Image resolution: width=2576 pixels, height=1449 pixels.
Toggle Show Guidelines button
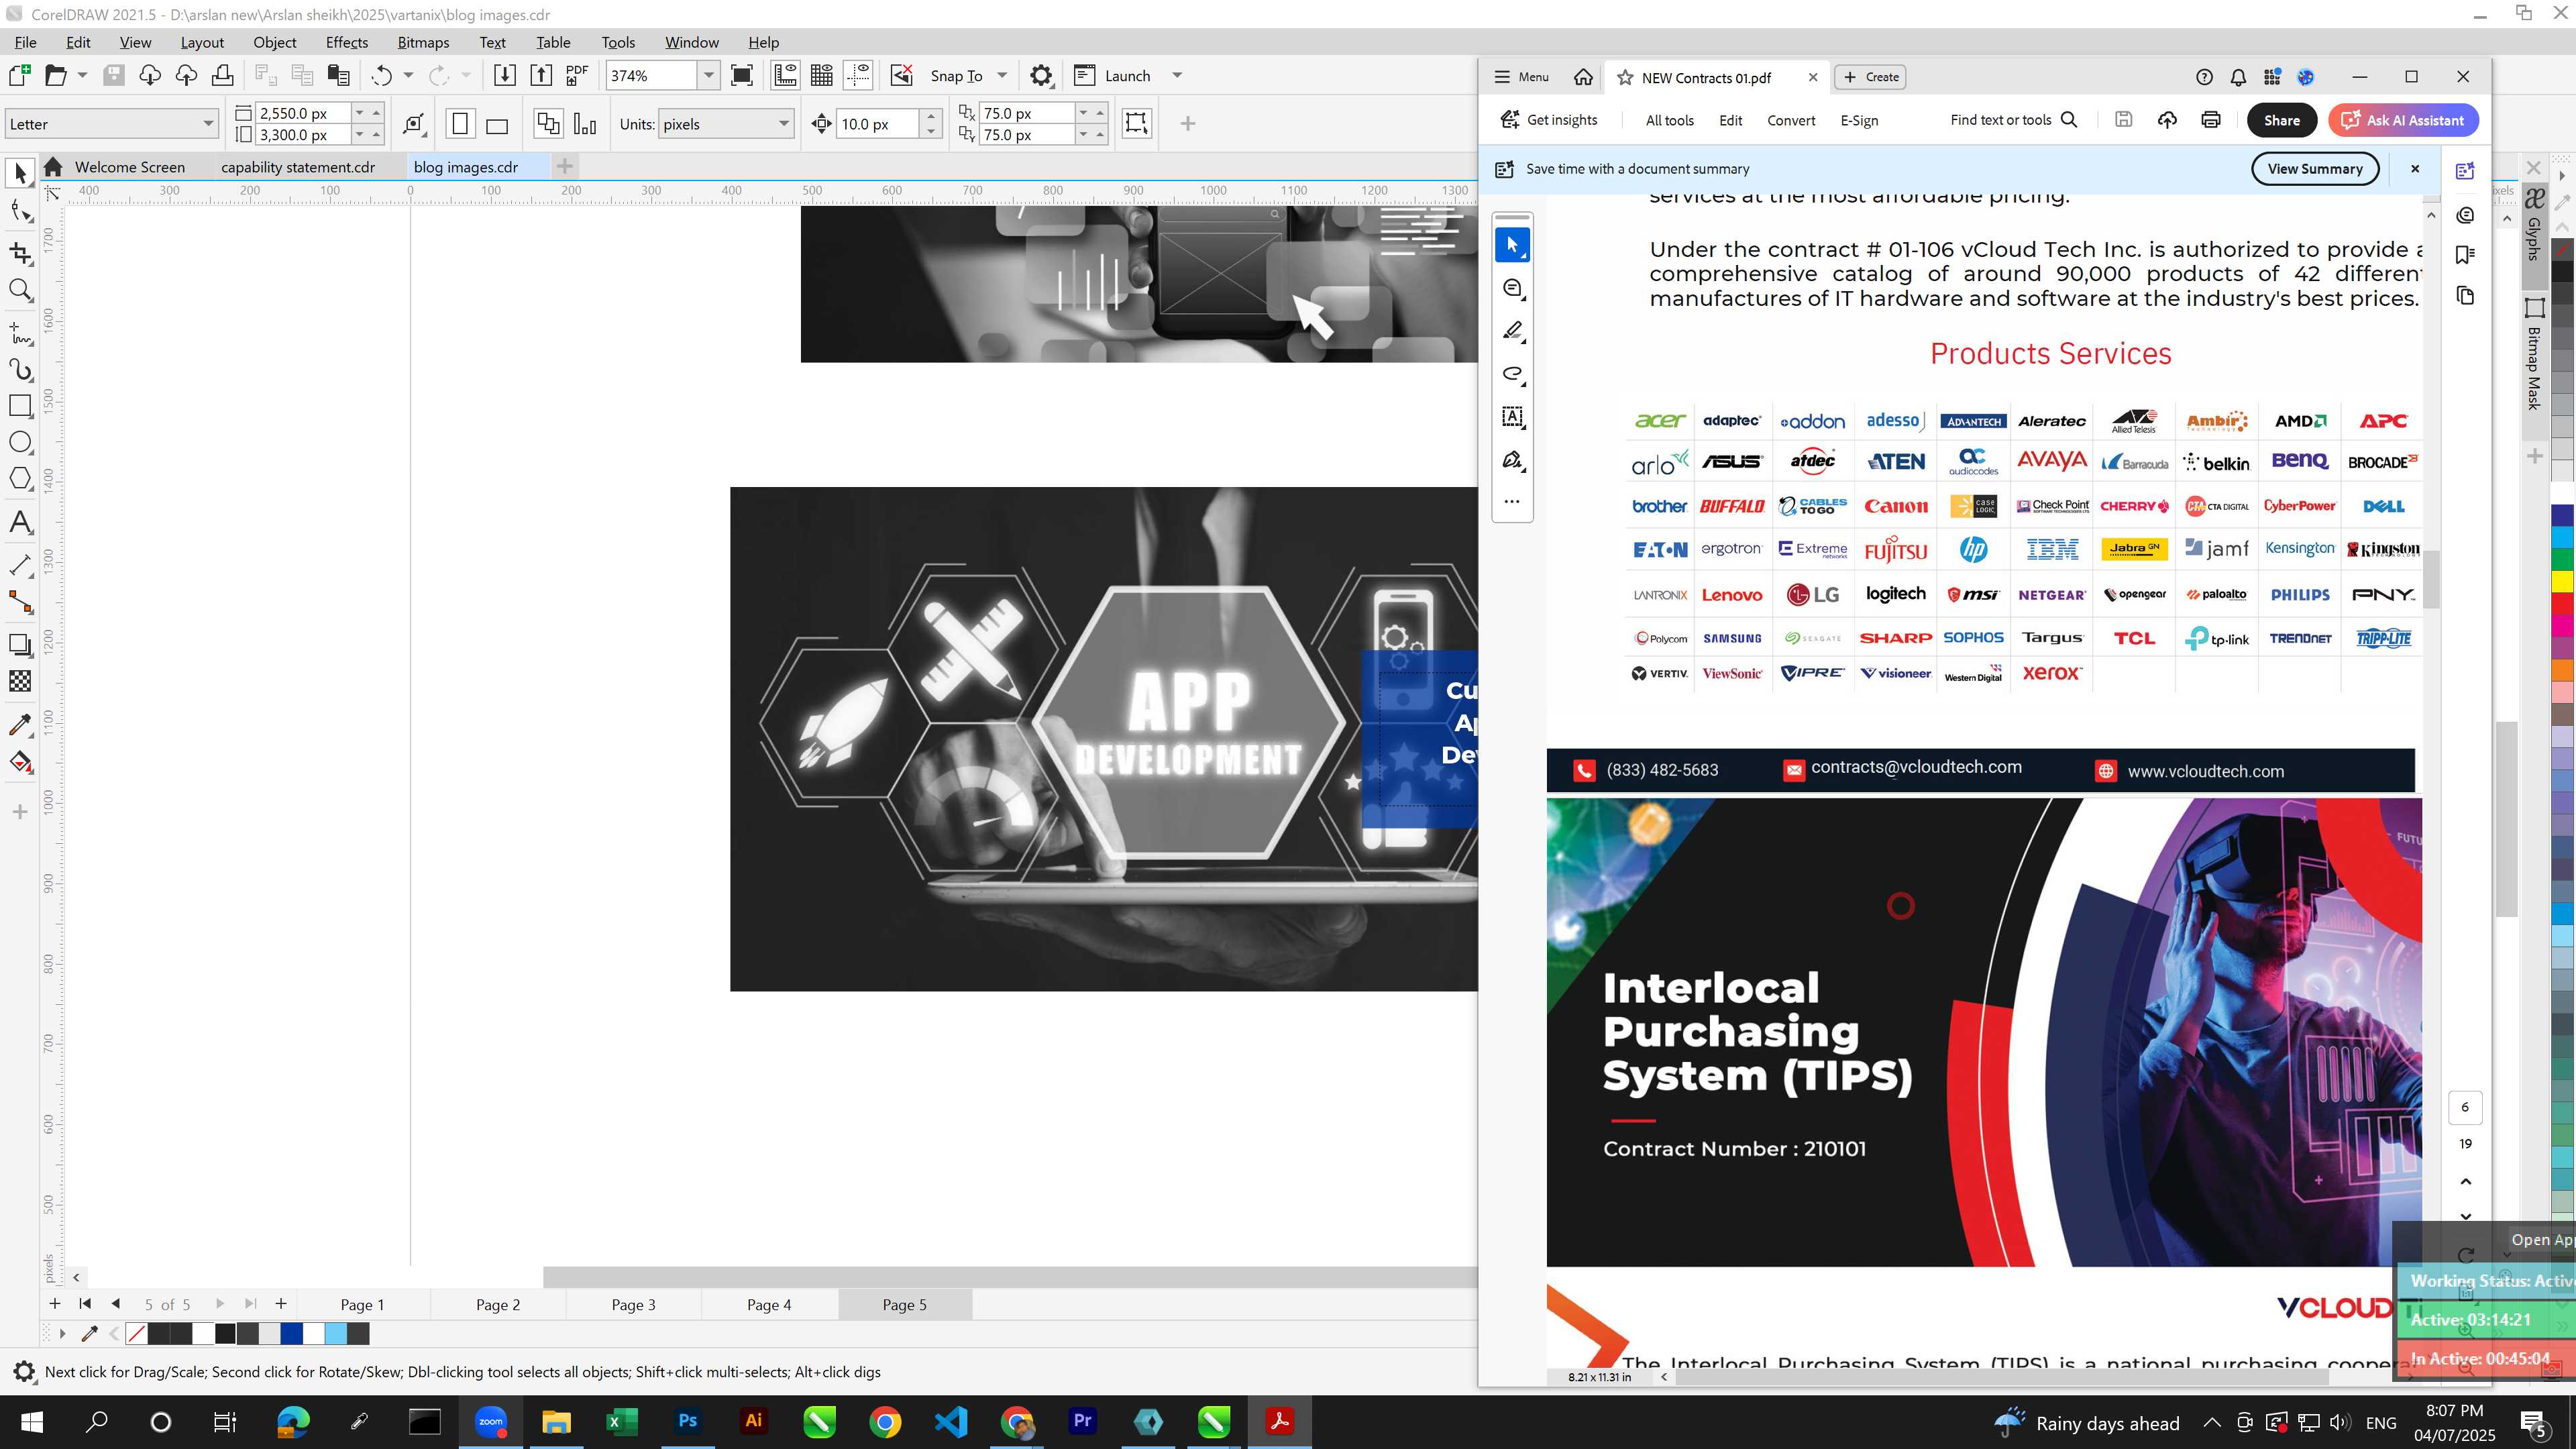pyautogui.click(x=858, y=75)
